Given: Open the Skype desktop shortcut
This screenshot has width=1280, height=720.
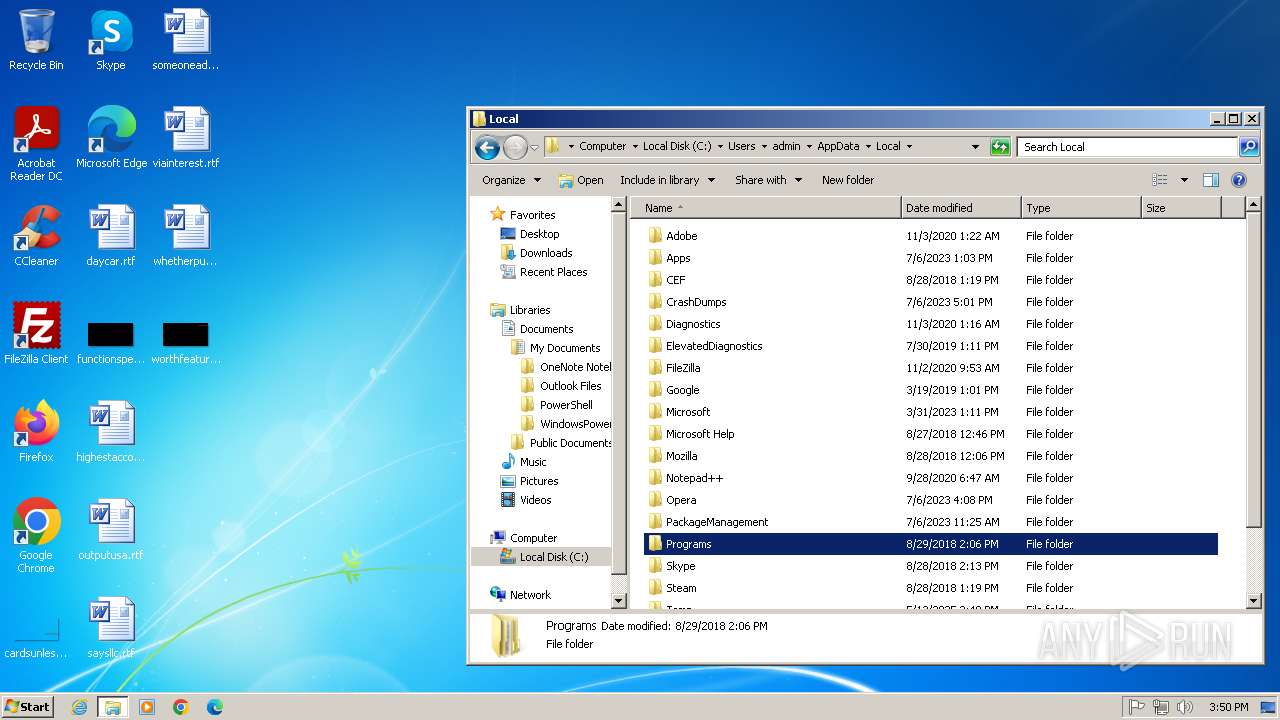Looking at the screenshot, I should coord(110,40).
